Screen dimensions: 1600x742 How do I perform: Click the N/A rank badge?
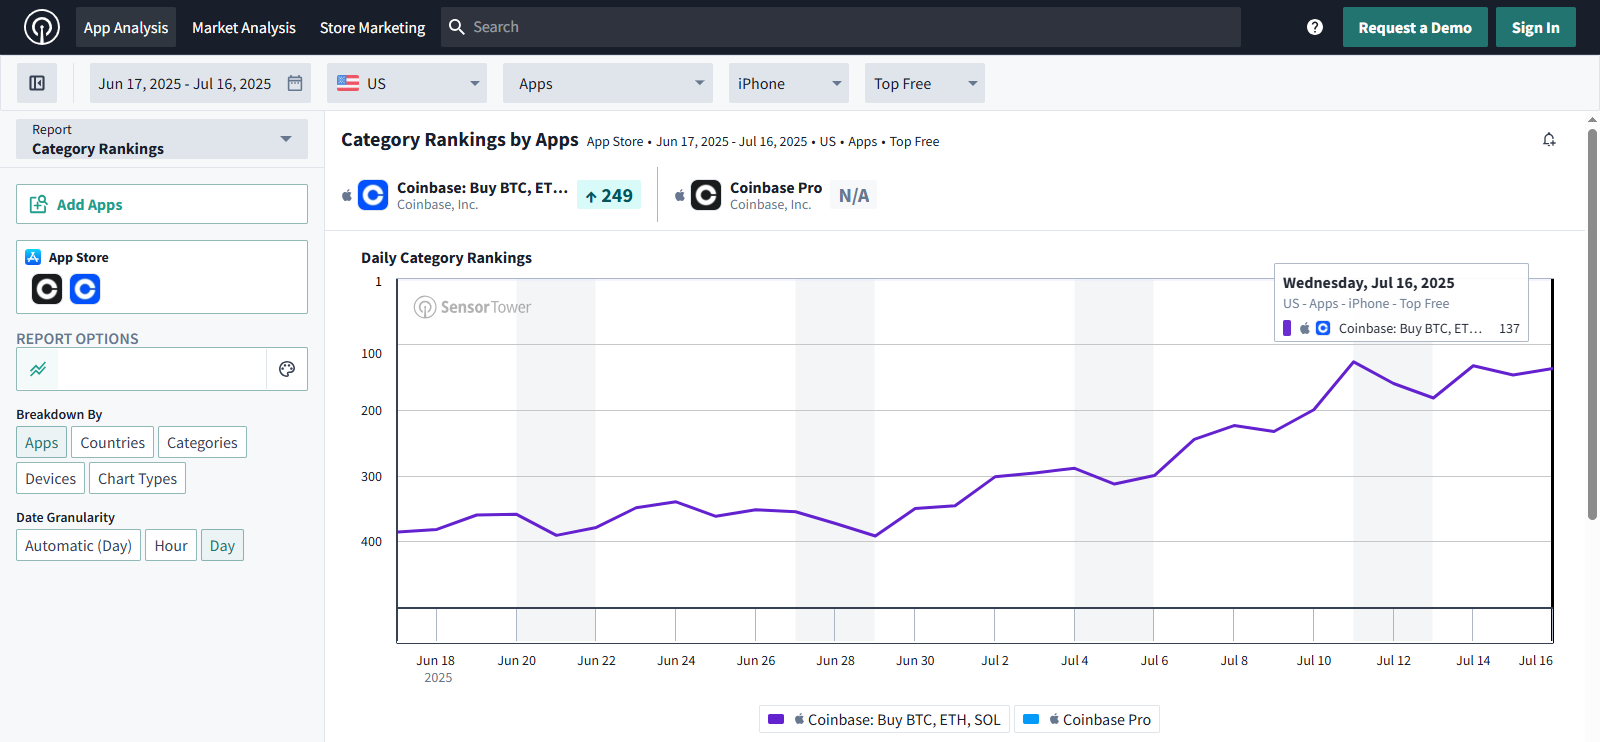(x=853, y=196)
